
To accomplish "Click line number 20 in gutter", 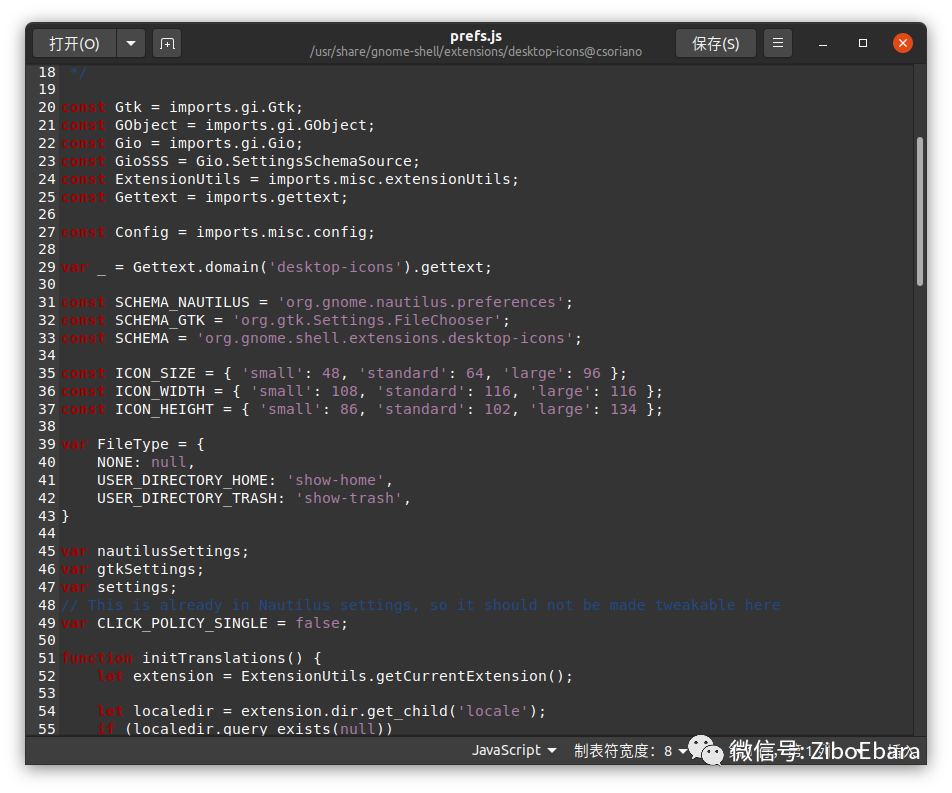I will (x=47, y=107).
